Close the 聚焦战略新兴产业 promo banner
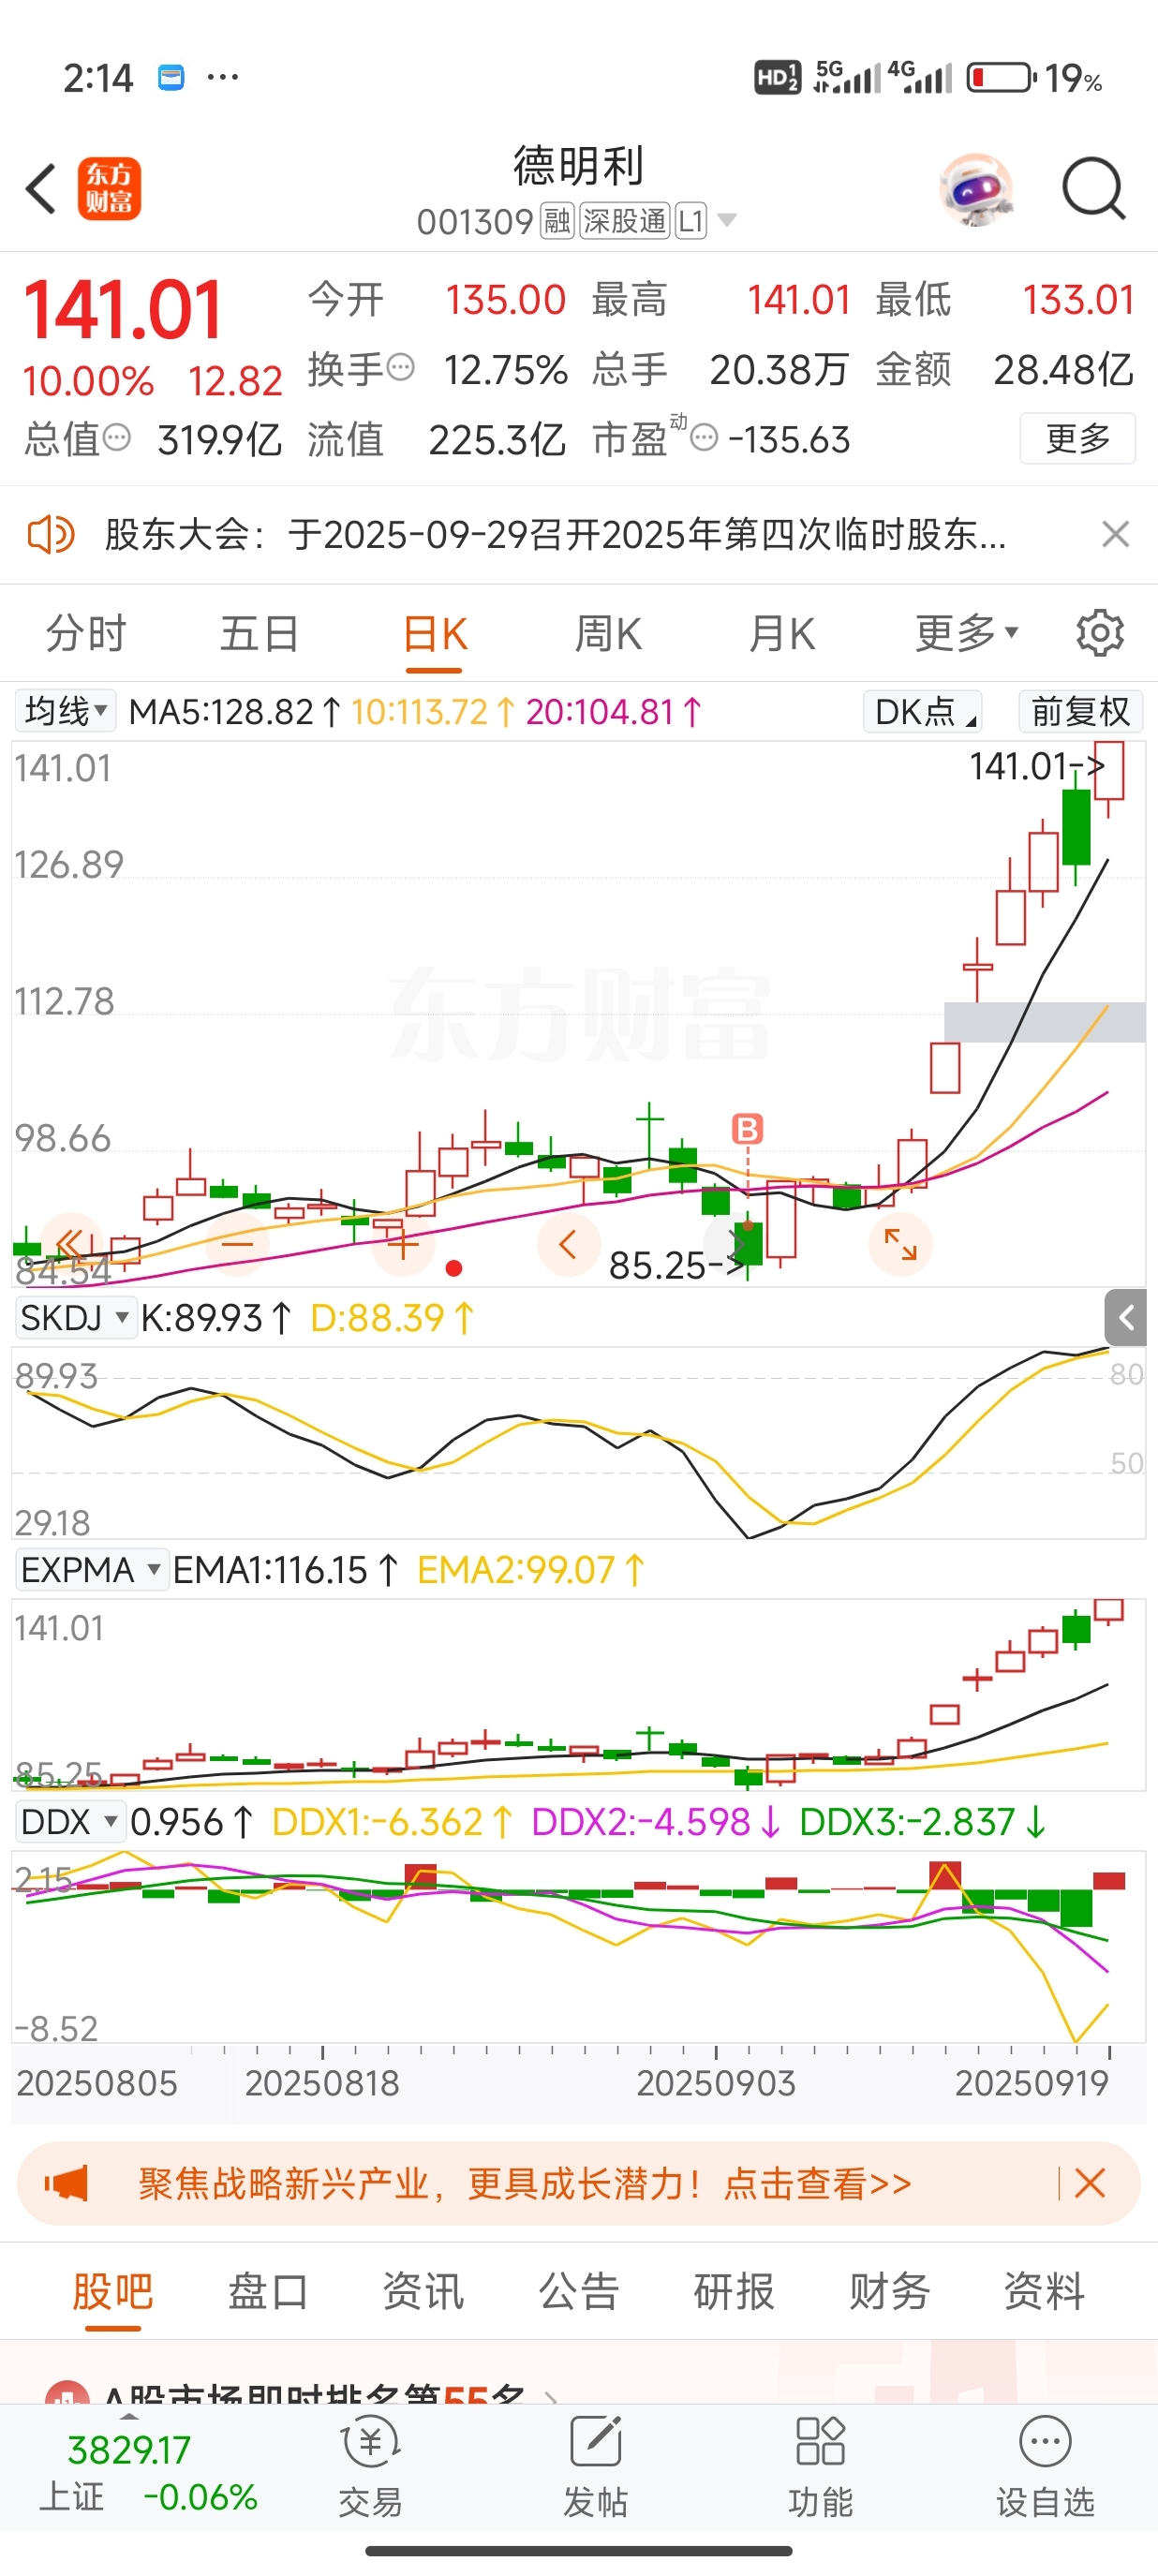The width and height of the screenshot is (1158, 2576). [1089, 2183]
